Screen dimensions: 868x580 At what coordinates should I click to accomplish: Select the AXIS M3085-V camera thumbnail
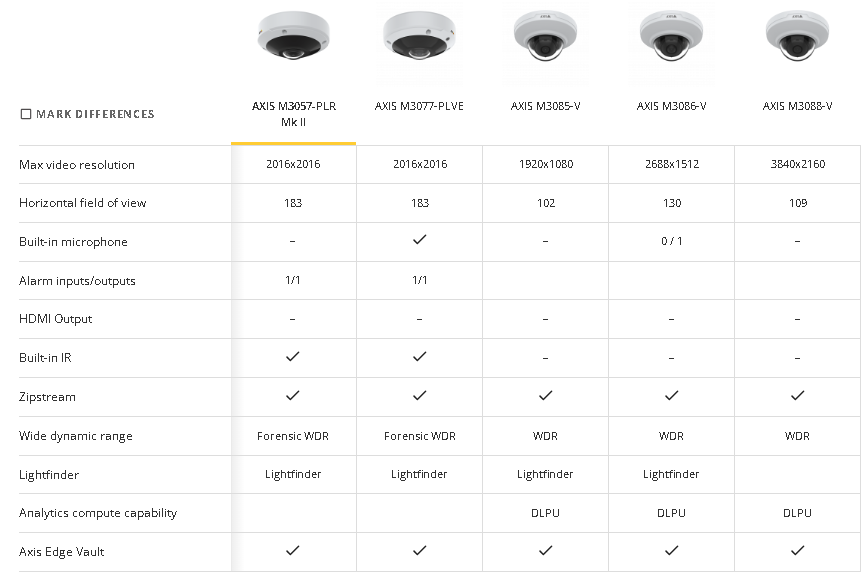tap(545, 35)
